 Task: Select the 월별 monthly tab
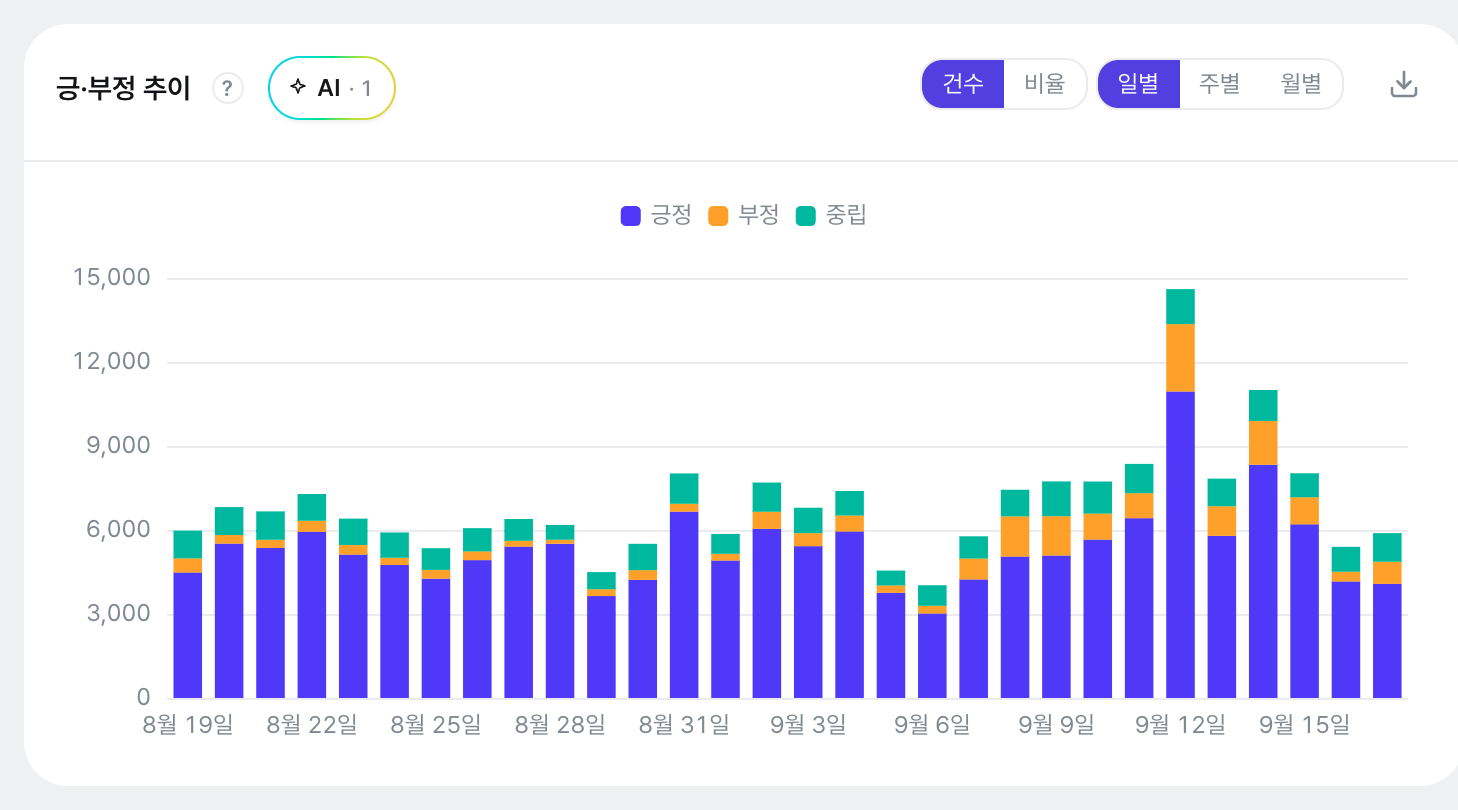1301,84
